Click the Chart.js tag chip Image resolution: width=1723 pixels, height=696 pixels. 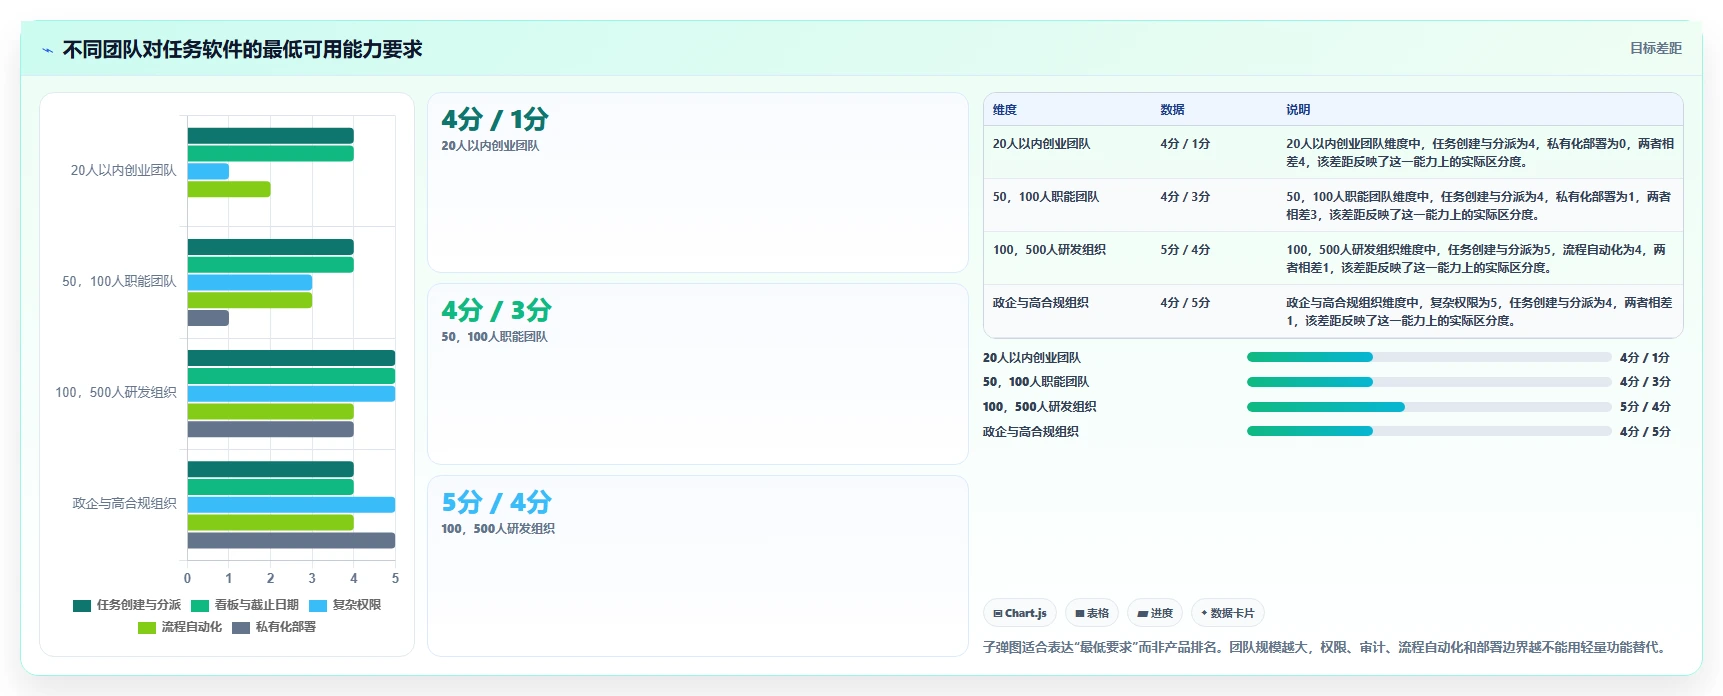click(x=1020, y=613)
